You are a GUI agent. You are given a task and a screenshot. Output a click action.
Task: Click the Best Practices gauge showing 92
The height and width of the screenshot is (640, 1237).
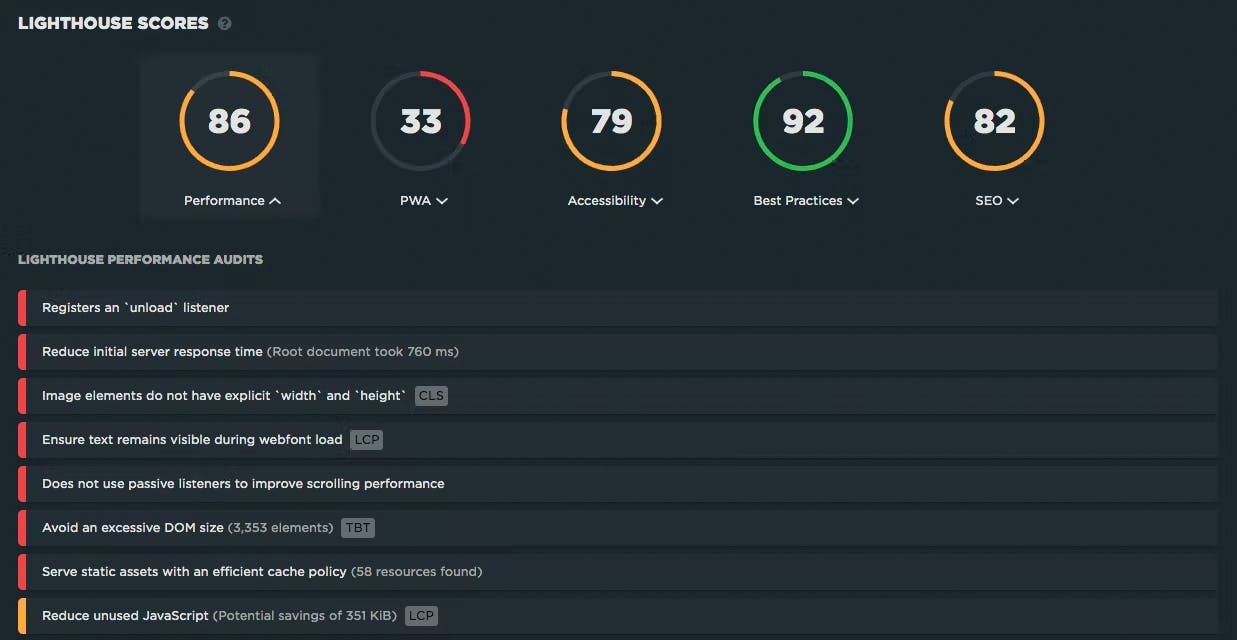pos(802,121)
